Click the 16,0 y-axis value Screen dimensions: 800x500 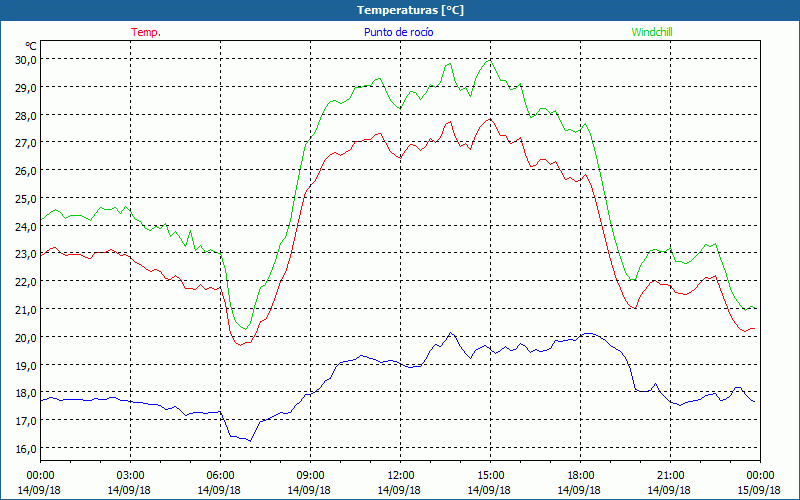(26, 448)
